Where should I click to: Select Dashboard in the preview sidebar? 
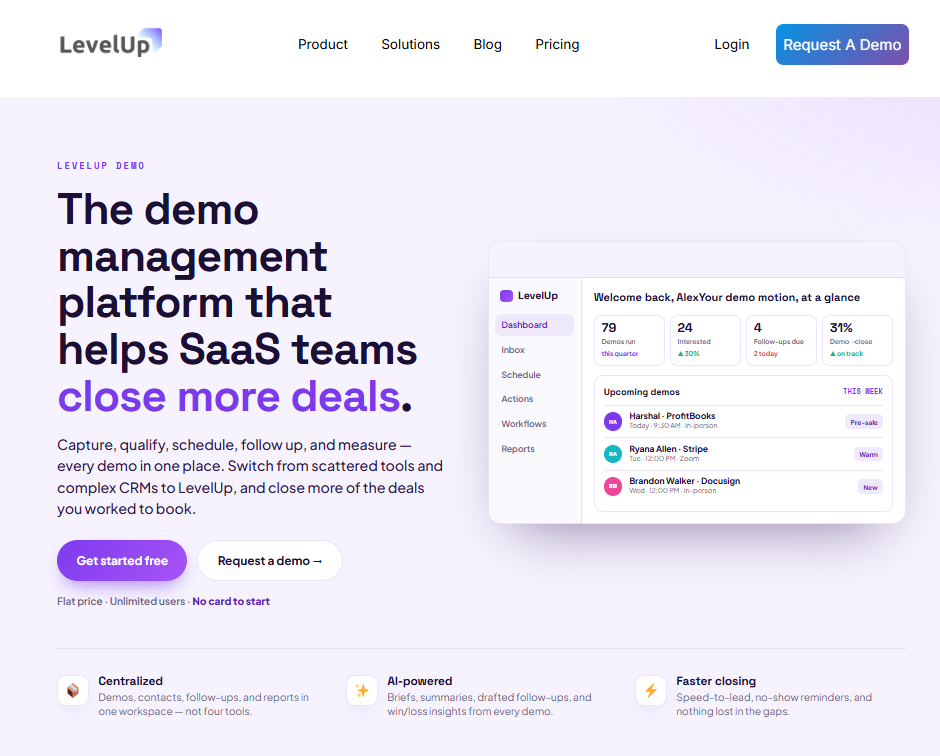[534, 325]
